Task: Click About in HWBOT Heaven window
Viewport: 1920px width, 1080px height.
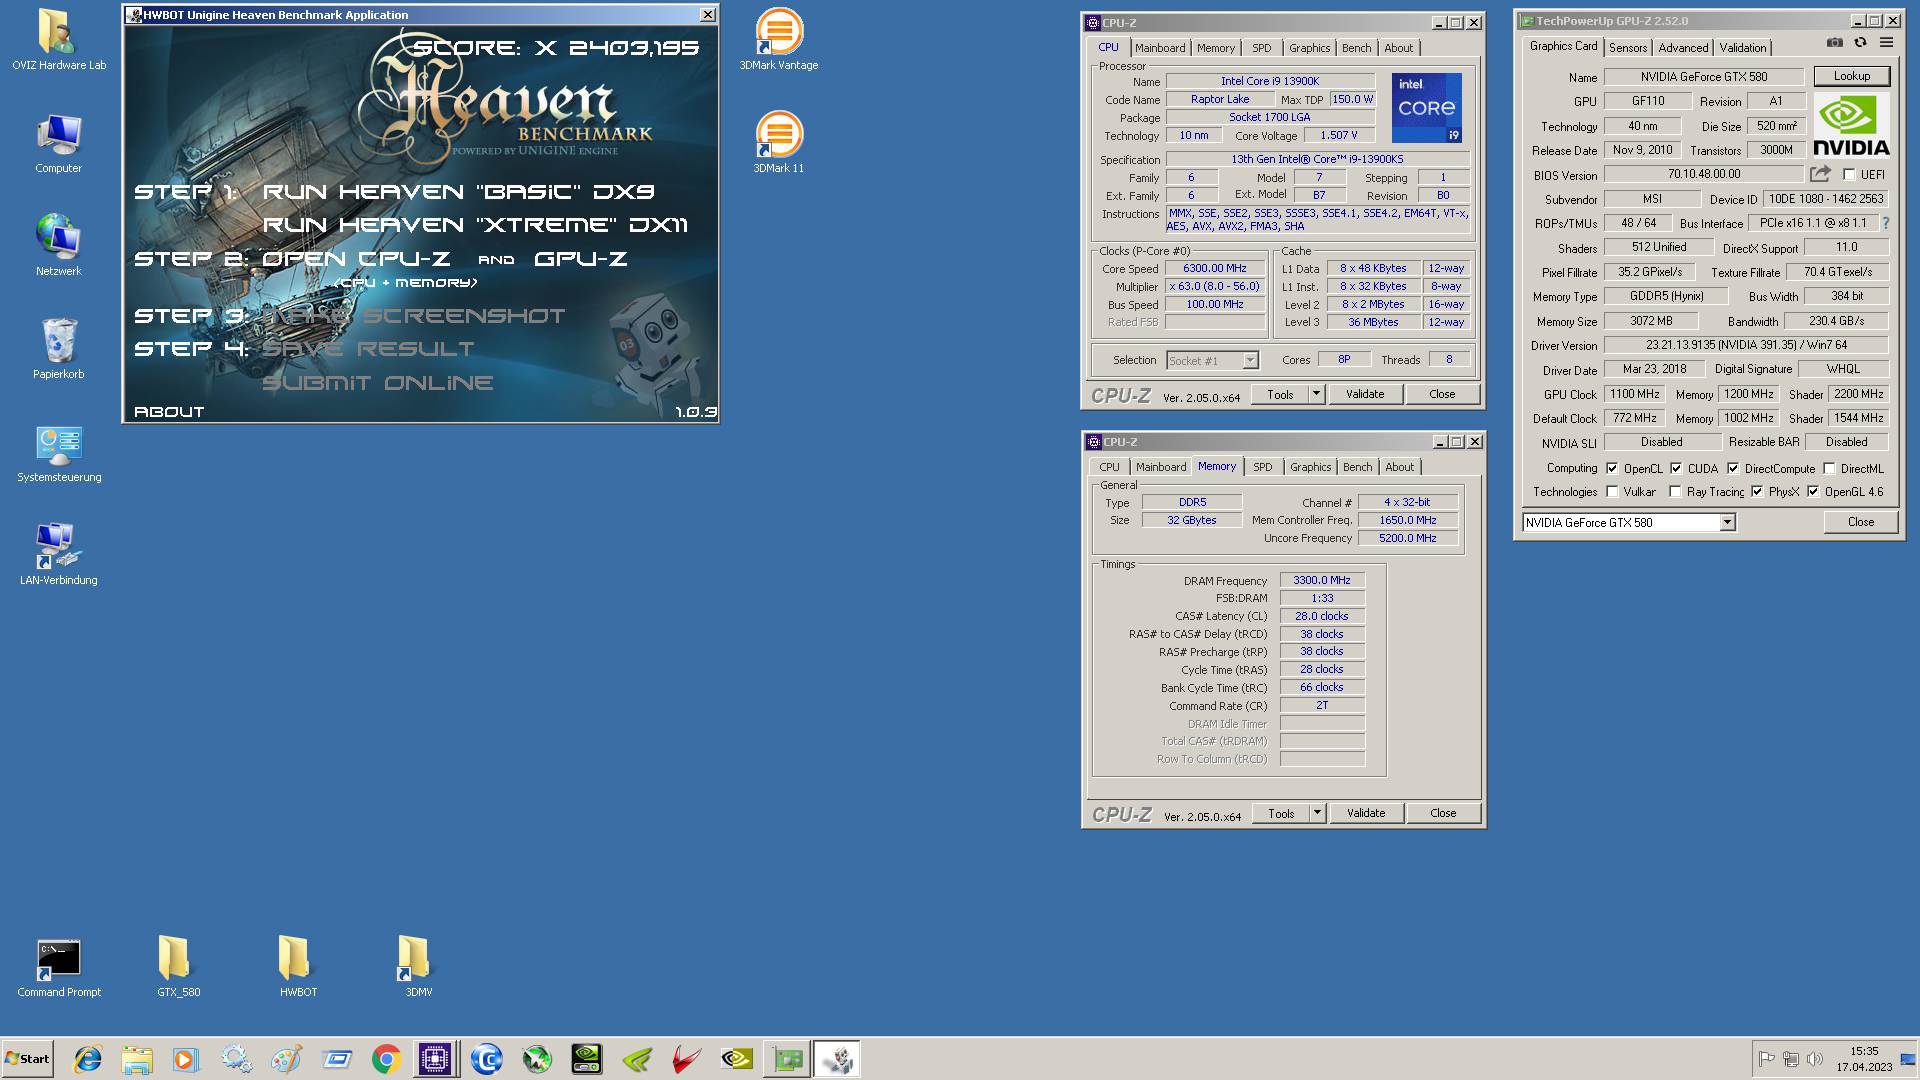Action: pos(169,412)
